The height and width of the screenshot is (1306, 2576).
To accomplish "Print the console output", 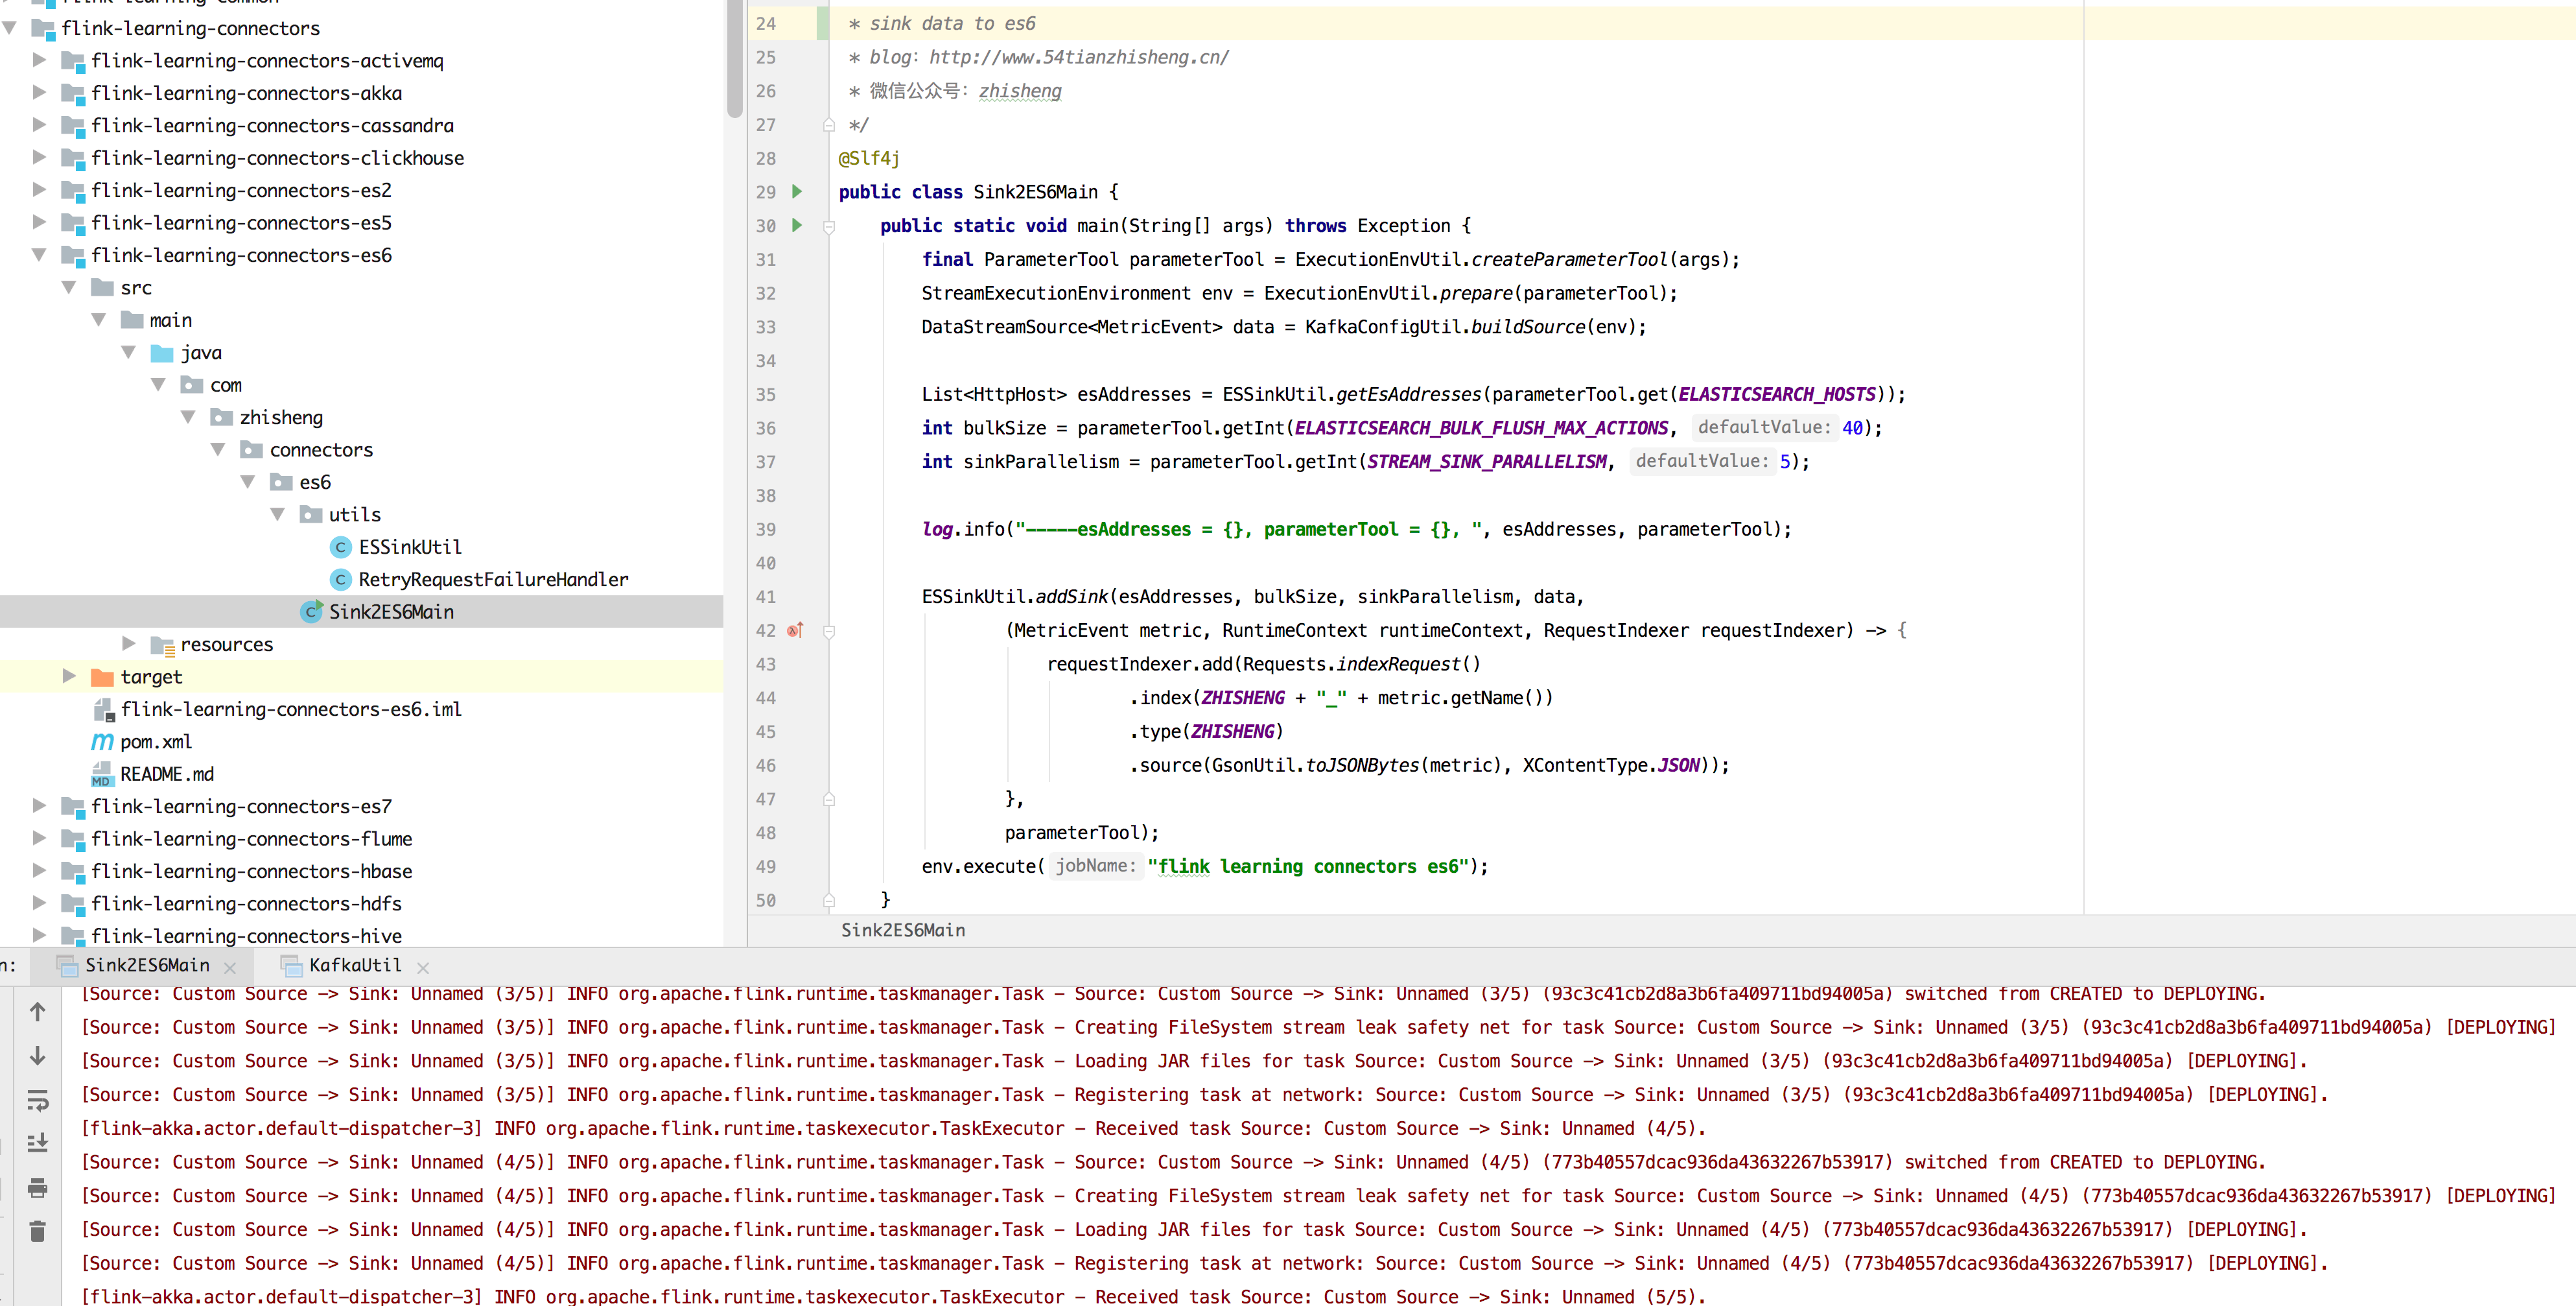I will coord(38,1188).
